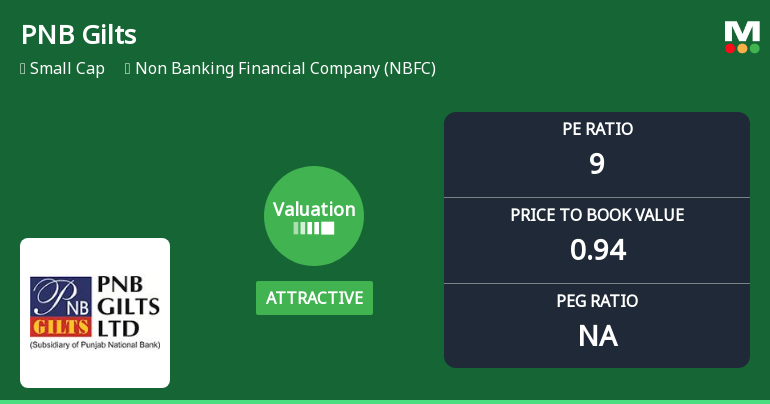770x404 pixels.
Task: Select the Small Cap label
Action: coord(67,68)
